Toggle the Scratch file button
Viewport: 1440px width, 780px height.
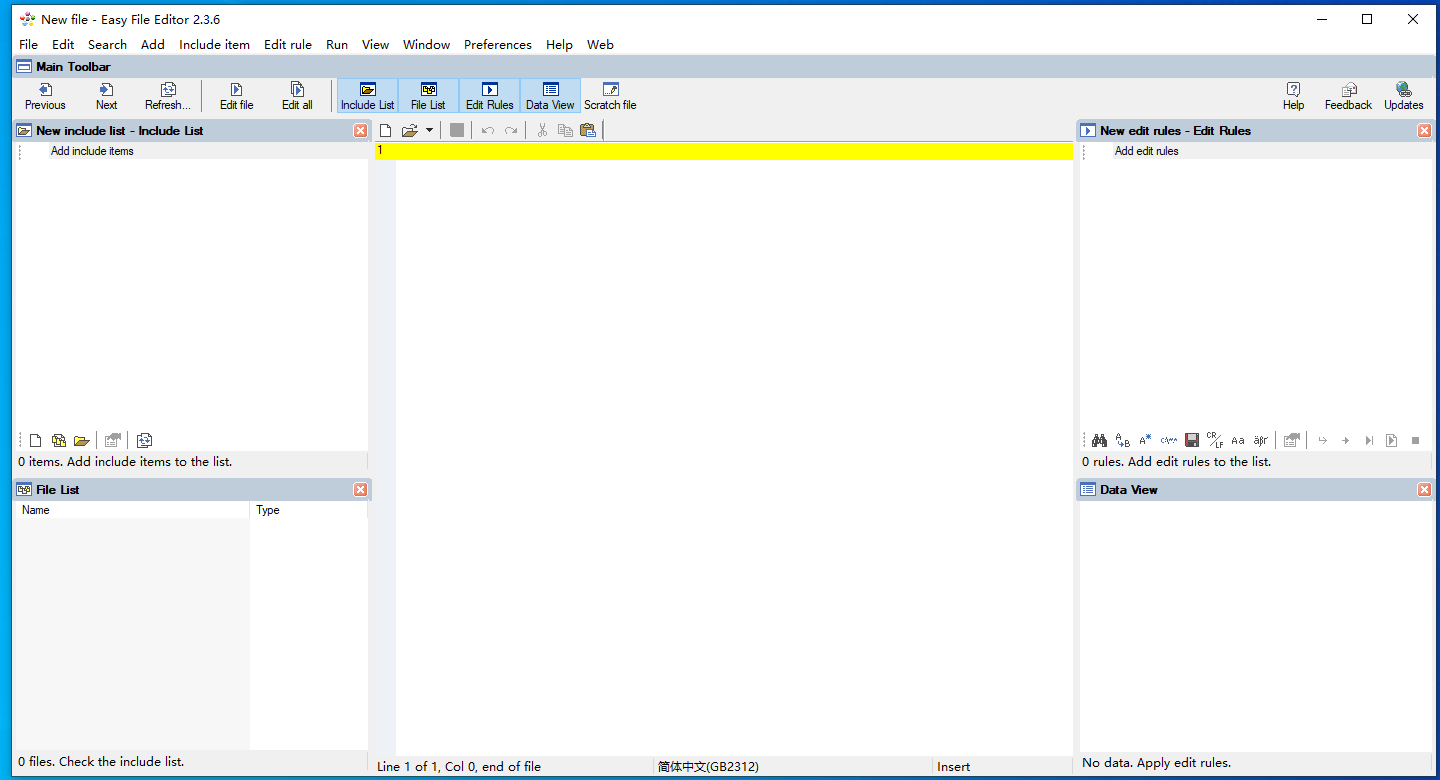click(x=610, y=96)
